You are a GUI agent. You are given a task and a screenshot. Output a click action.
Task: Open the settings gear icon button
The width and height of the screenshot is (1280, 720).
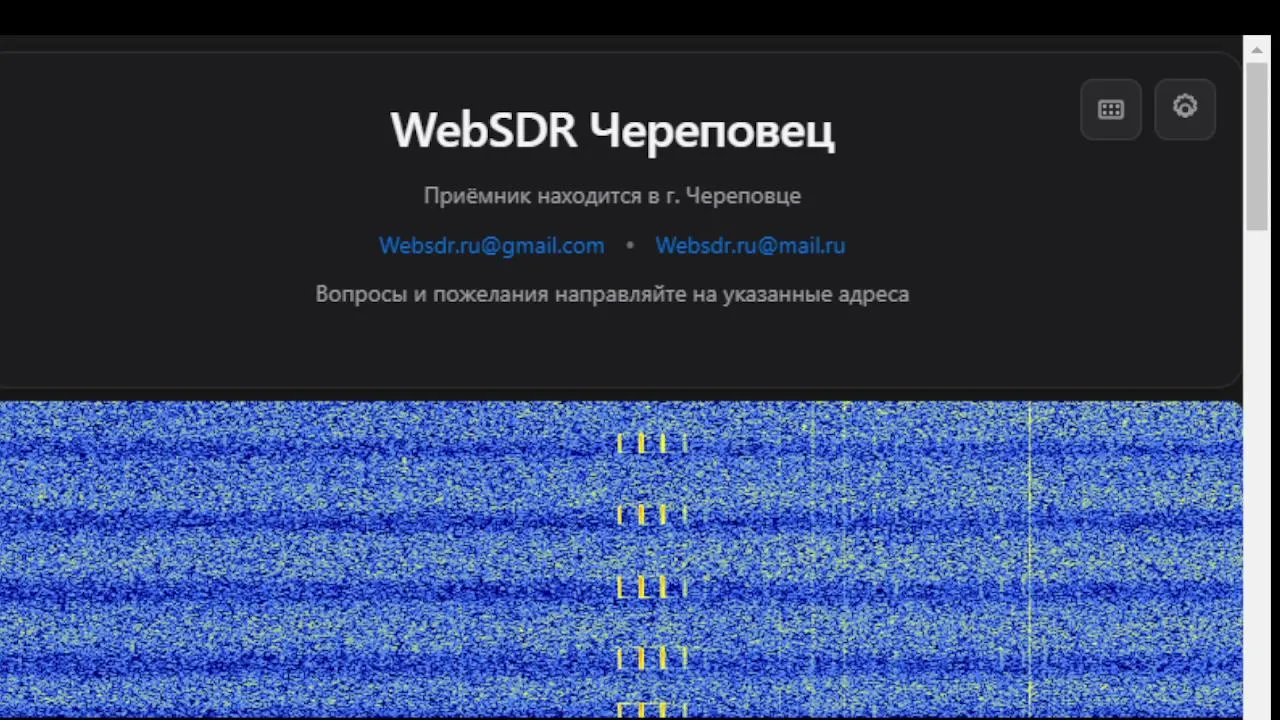coord(1185,108)
